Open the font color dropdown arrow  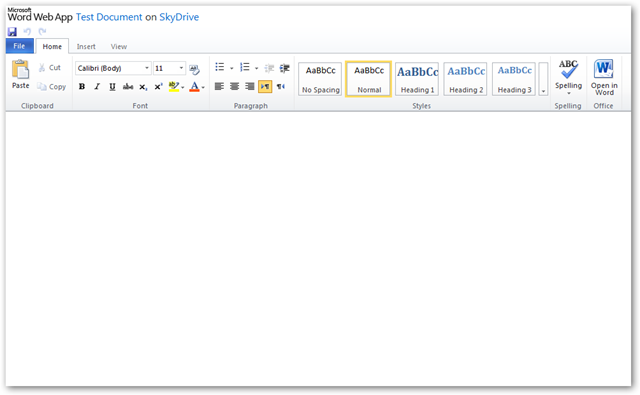[x=203, y=87]
